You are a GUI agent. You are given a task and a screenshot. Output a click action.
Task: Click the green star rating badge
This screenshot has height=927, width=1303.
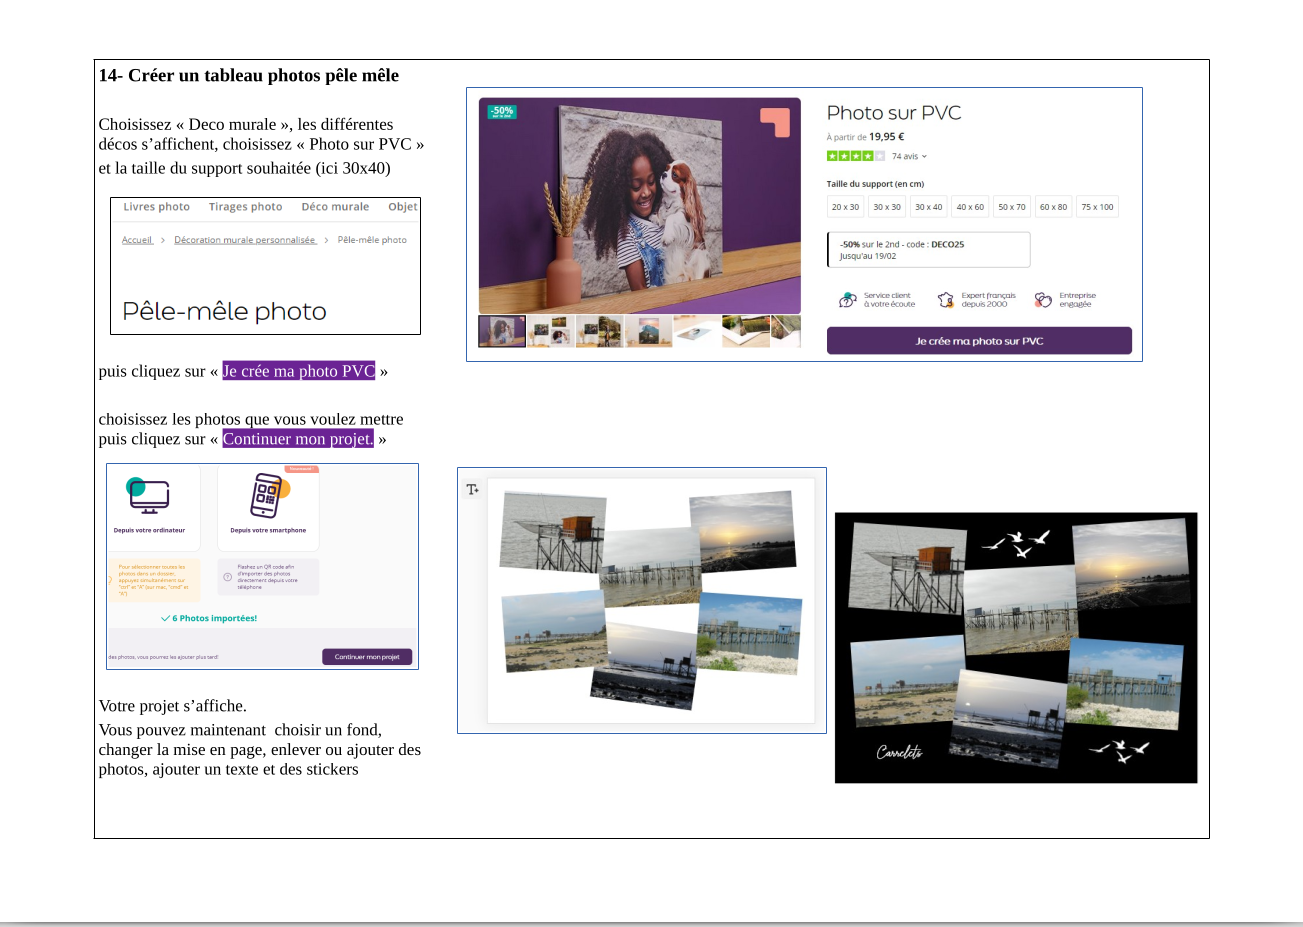coord(855,156)
